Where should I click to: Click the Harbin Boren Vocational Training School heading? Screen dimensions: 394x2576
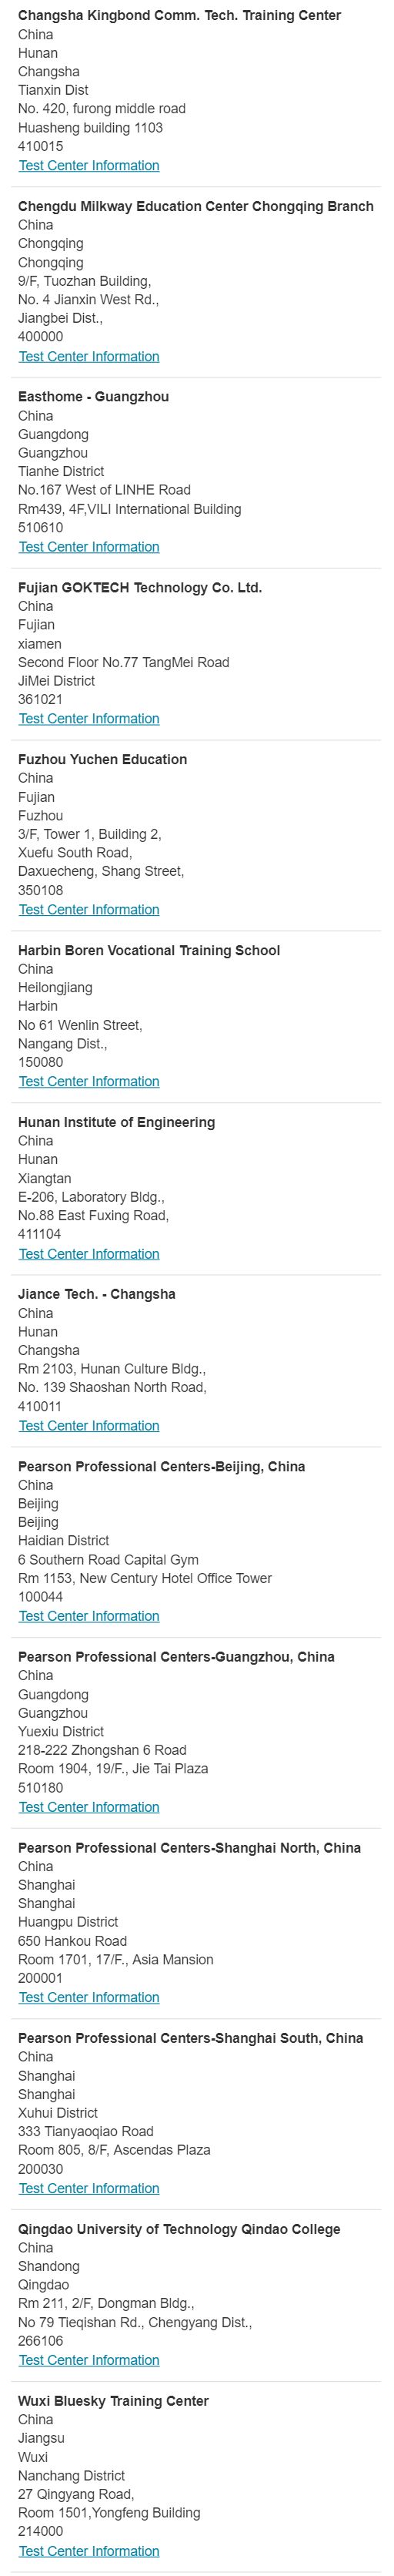[x=149, y=951]
